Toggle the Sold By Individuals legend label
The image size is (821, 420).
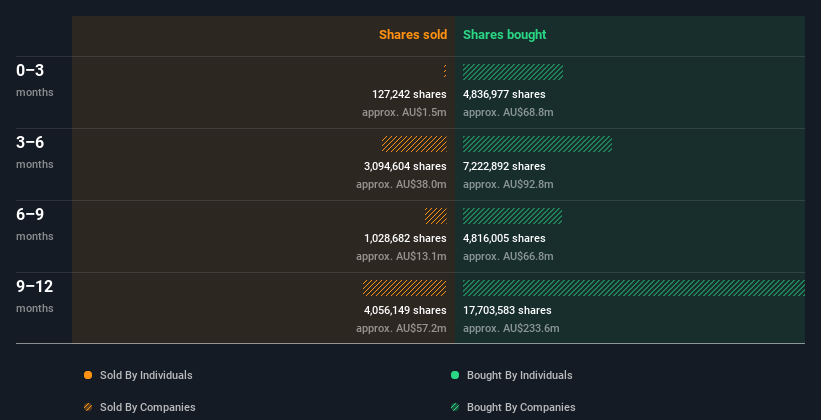pos(146,375)
